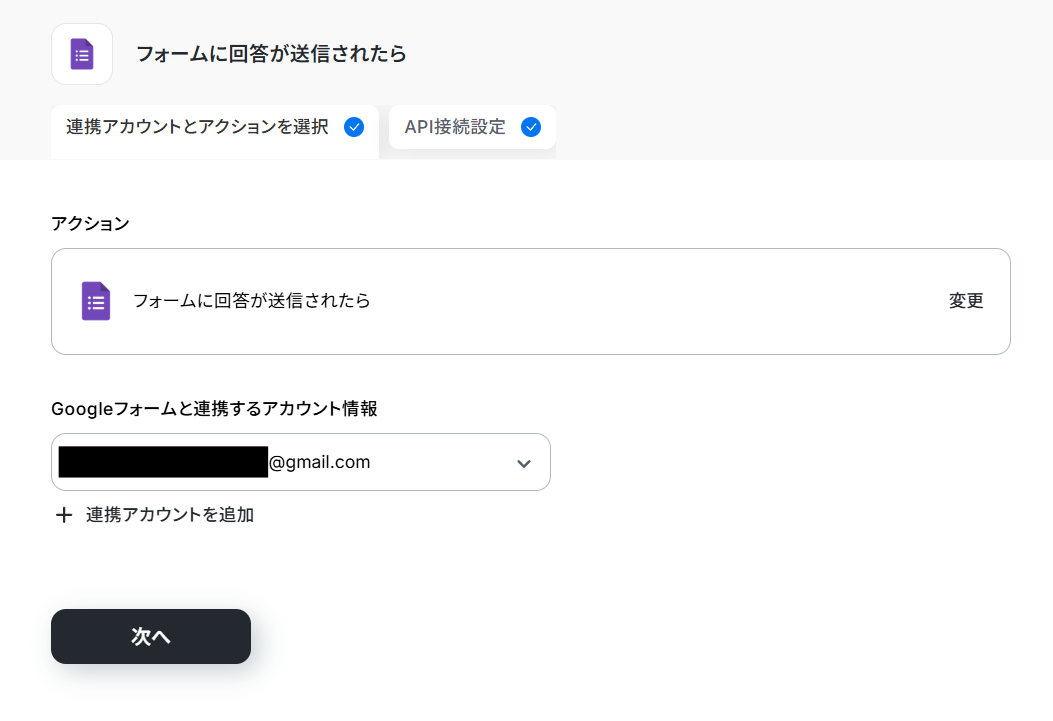Screen dimensions: 1053x721
Task: Click the @gmail.com text in account selector
Action: tap(320, 462)
